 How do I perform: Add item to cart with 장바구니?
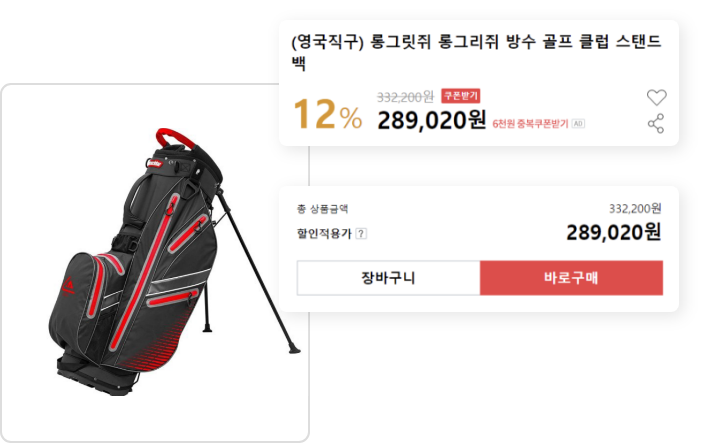(x=388, y=278)
